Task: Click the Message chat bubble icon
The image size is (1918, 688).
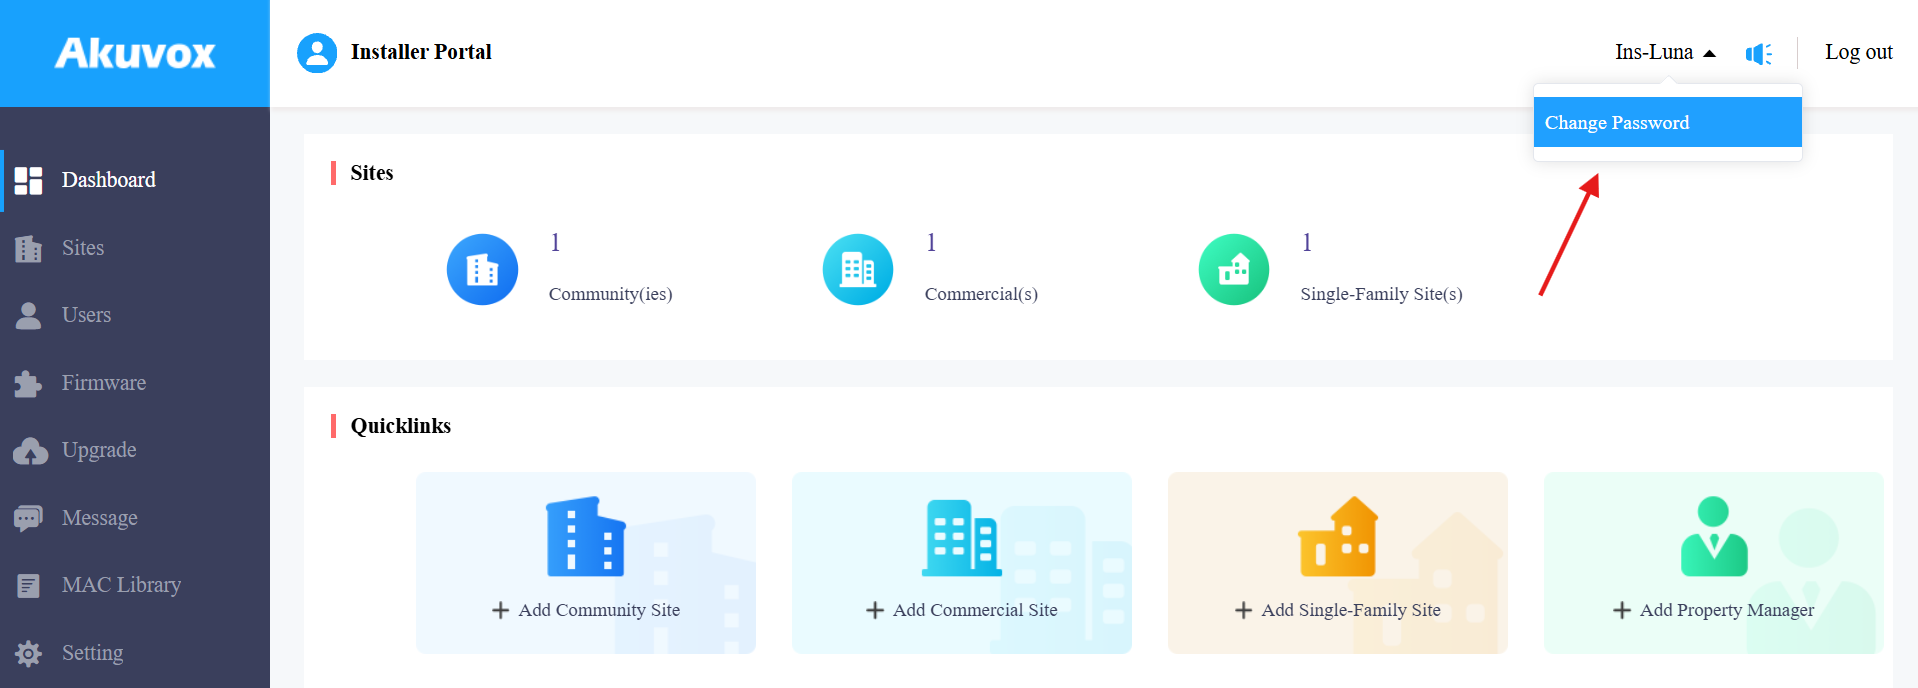Action: (x=28, y=518)
